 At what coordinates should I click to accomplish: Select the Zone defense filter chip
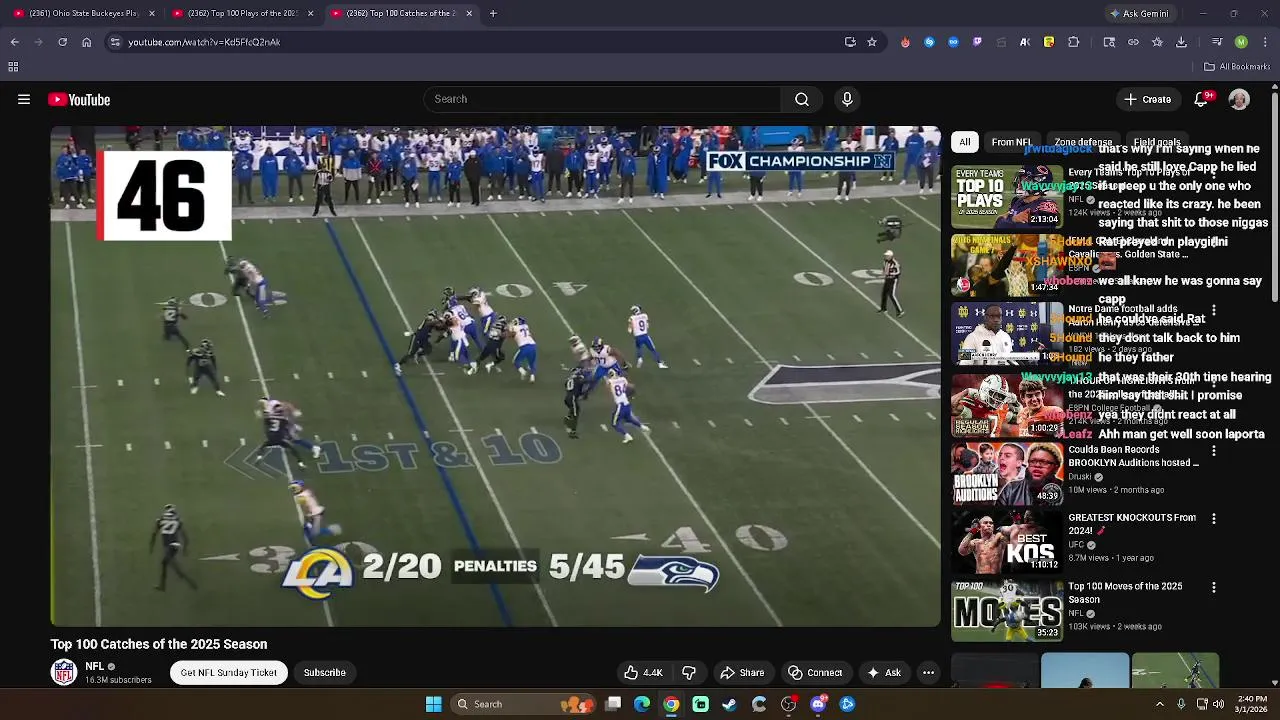pyautogui.click(x=1083, y=142)
